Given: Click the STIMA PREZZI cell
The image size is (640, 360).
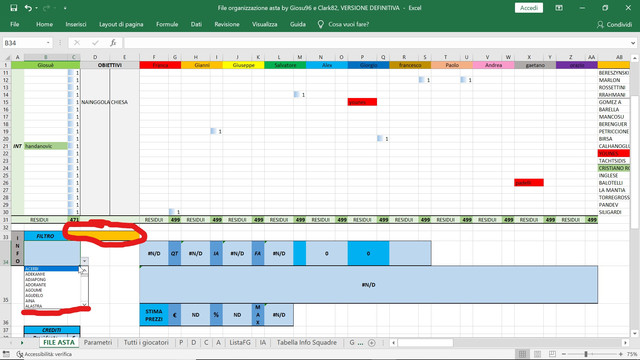Looking at the screenshot, I should [154, 315].
